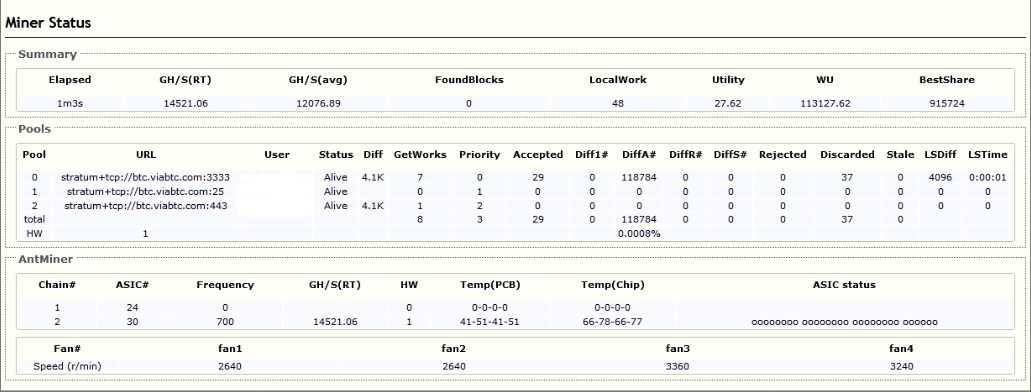Viewport: 1031px width, 392px height.
Task: Click the total row label in Pools
Action: pyautogui.click(x=34, y=219)
